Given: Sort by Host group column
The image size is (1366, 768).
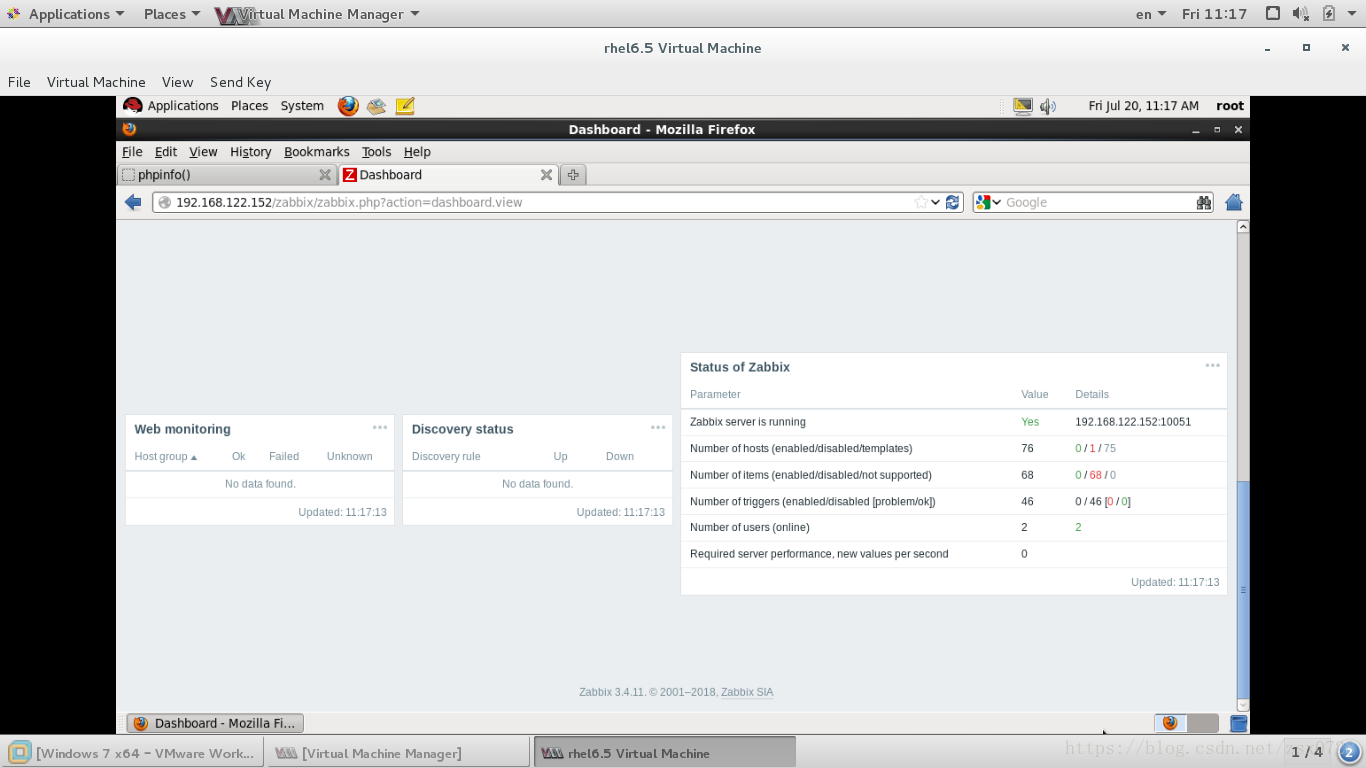Looking at the screenshot, I should tap(165, 456).
